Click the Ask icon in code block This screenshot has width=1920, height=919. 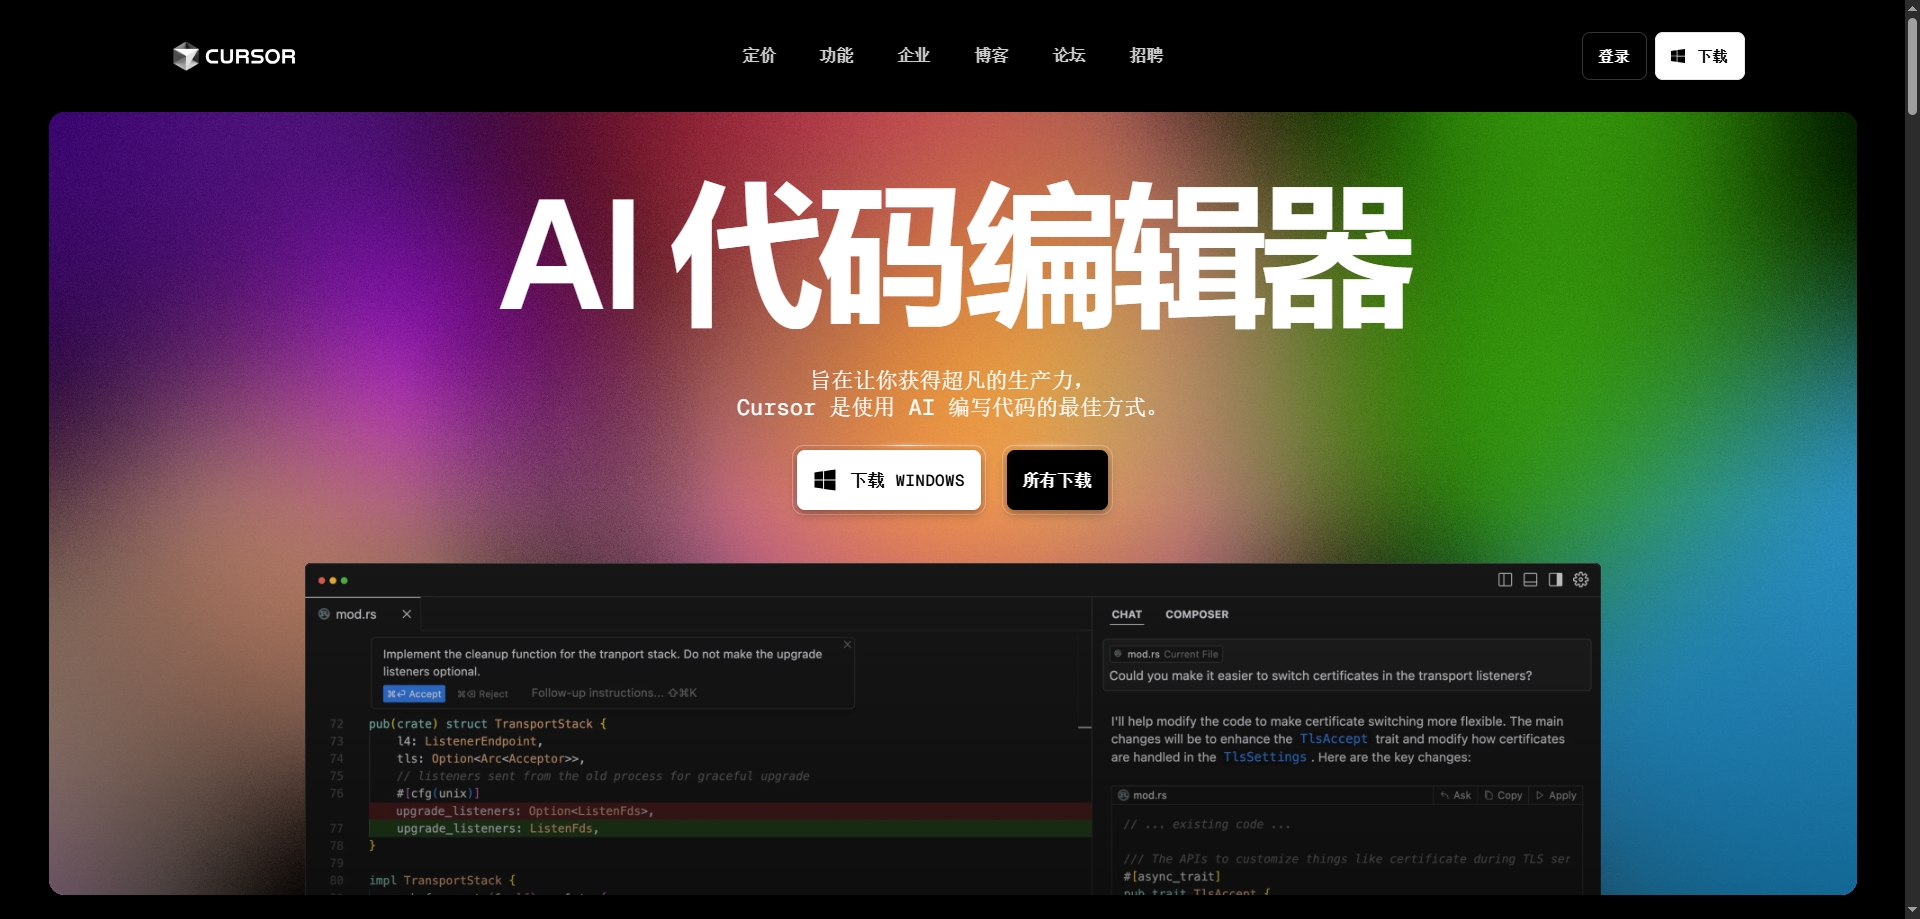tap(1455, 795)
